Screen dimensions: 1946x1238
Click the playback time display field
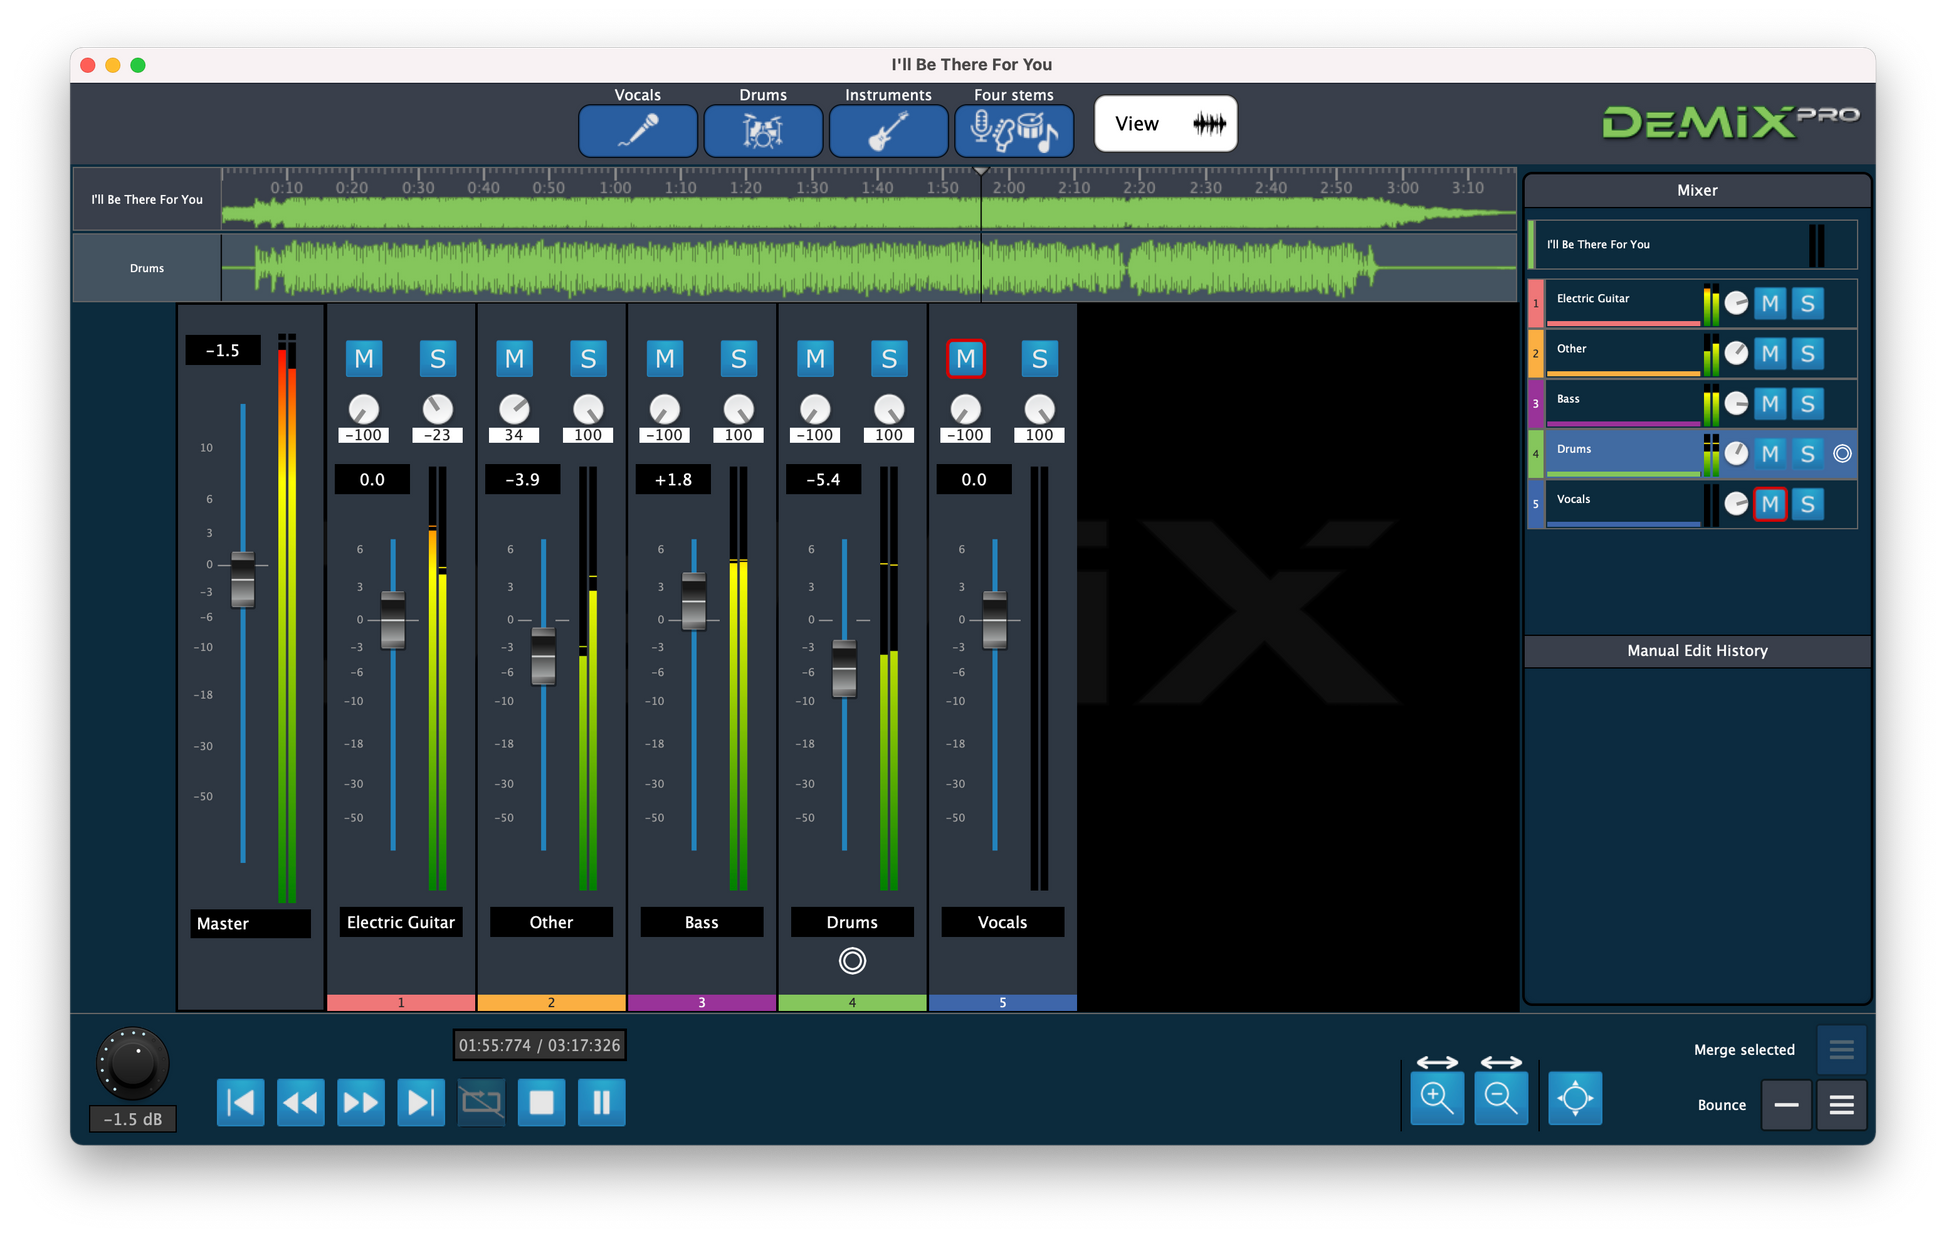[x=540, y=1044]
